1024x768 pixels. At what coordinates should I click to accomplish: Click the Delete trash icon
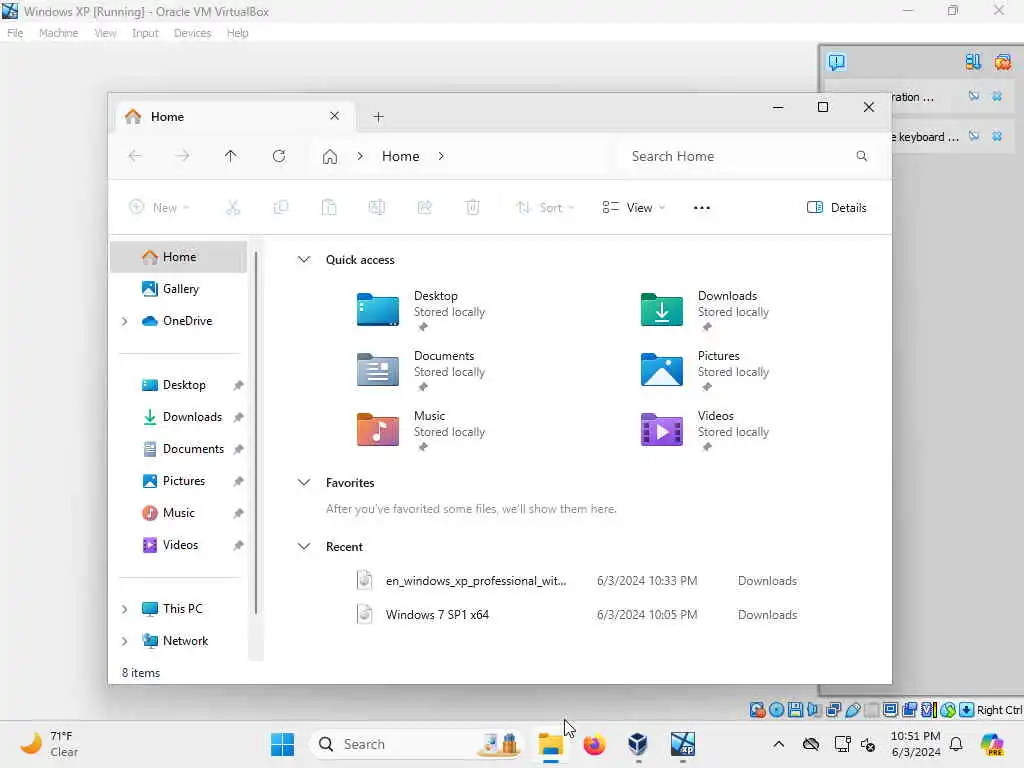click(x=472, y=208)
